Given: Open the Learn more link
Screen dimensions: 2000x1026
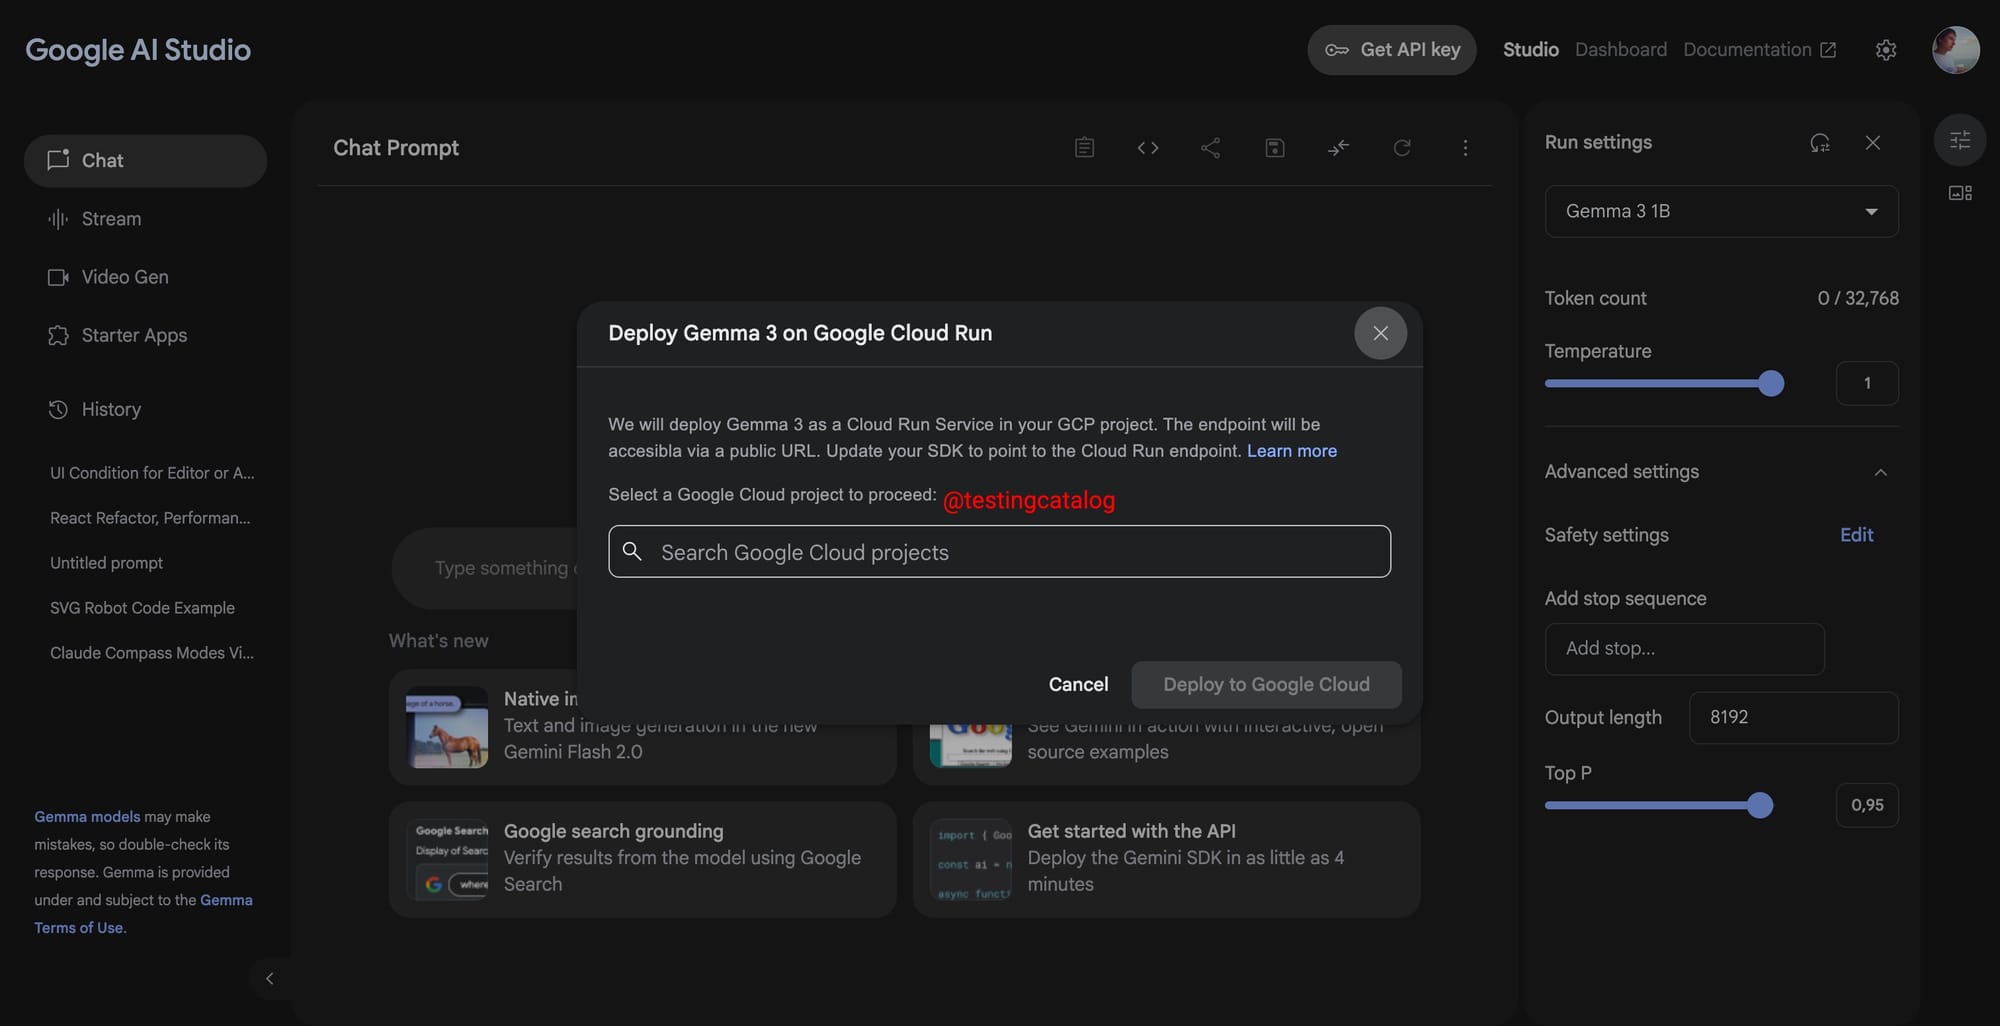Looking at the screenshot, I should pos(1291,451).
